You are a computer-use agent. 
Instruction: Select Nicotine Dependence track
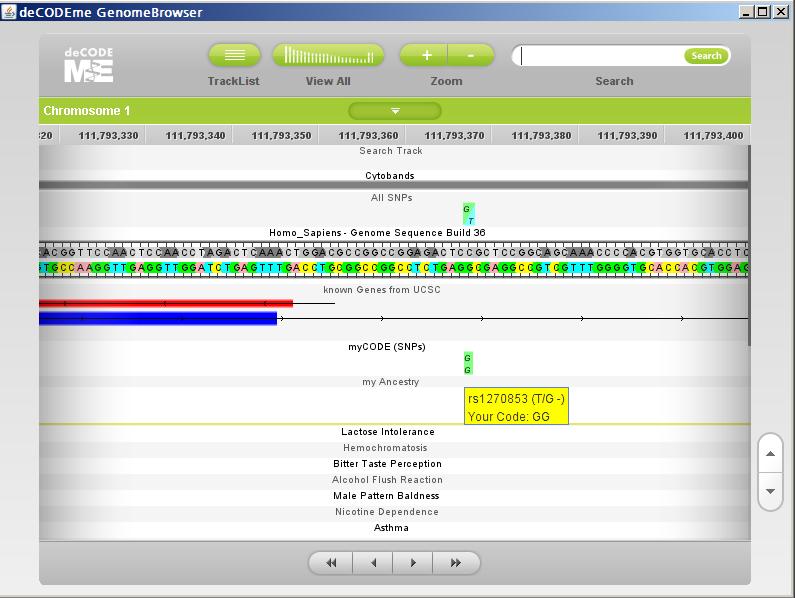click(x=387, y=512)
